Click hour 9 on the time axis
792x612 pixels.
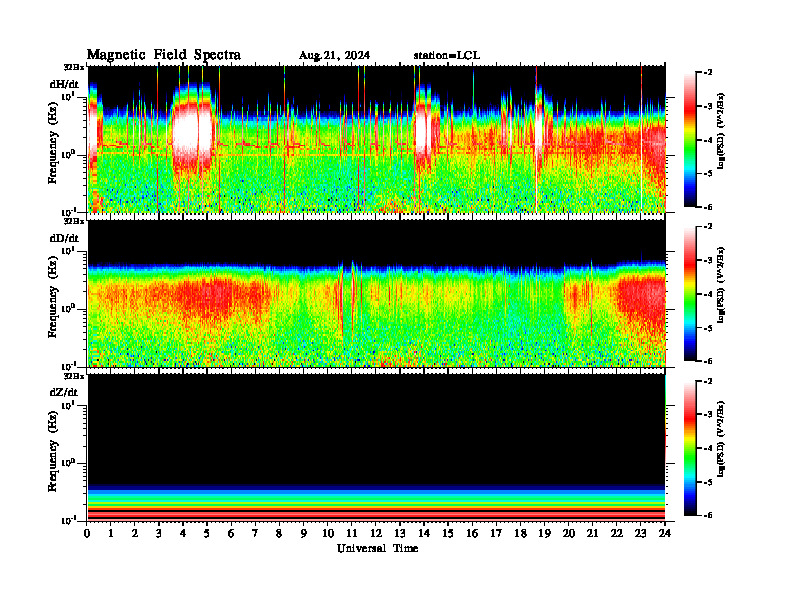303,533
